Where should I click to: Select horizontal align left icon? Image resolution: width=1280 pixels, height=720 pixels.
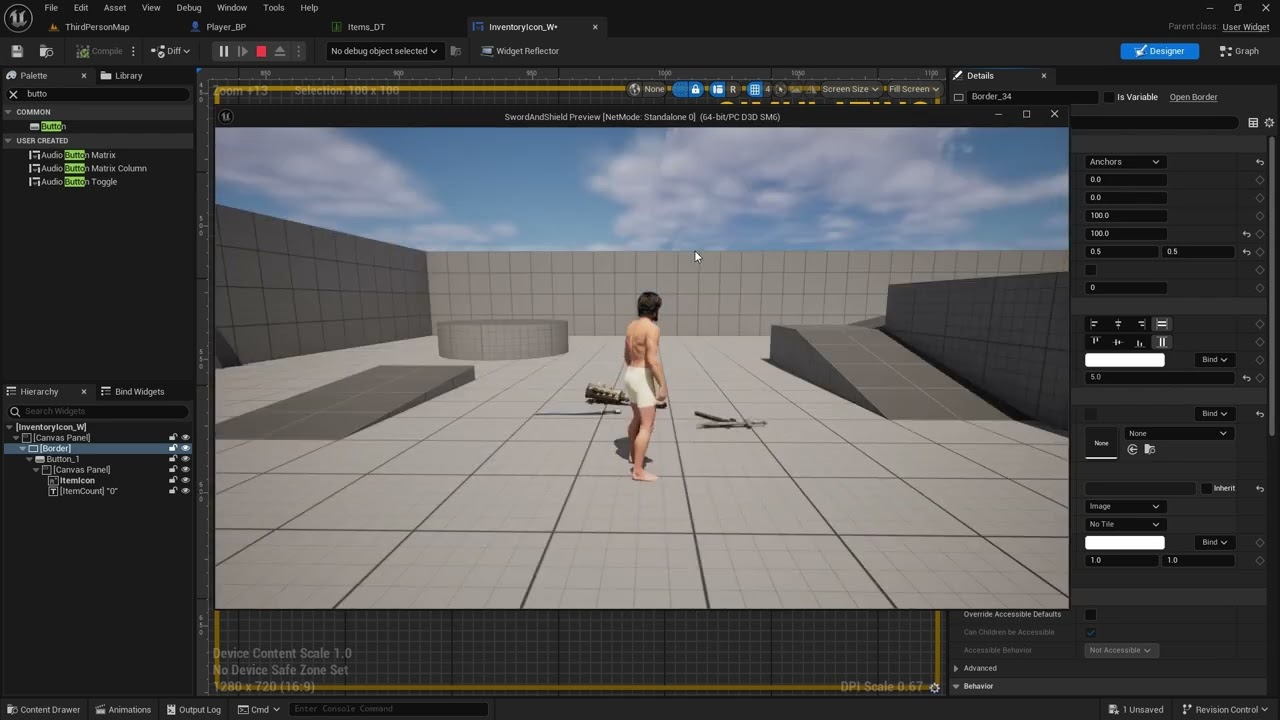click(1094, 324)
